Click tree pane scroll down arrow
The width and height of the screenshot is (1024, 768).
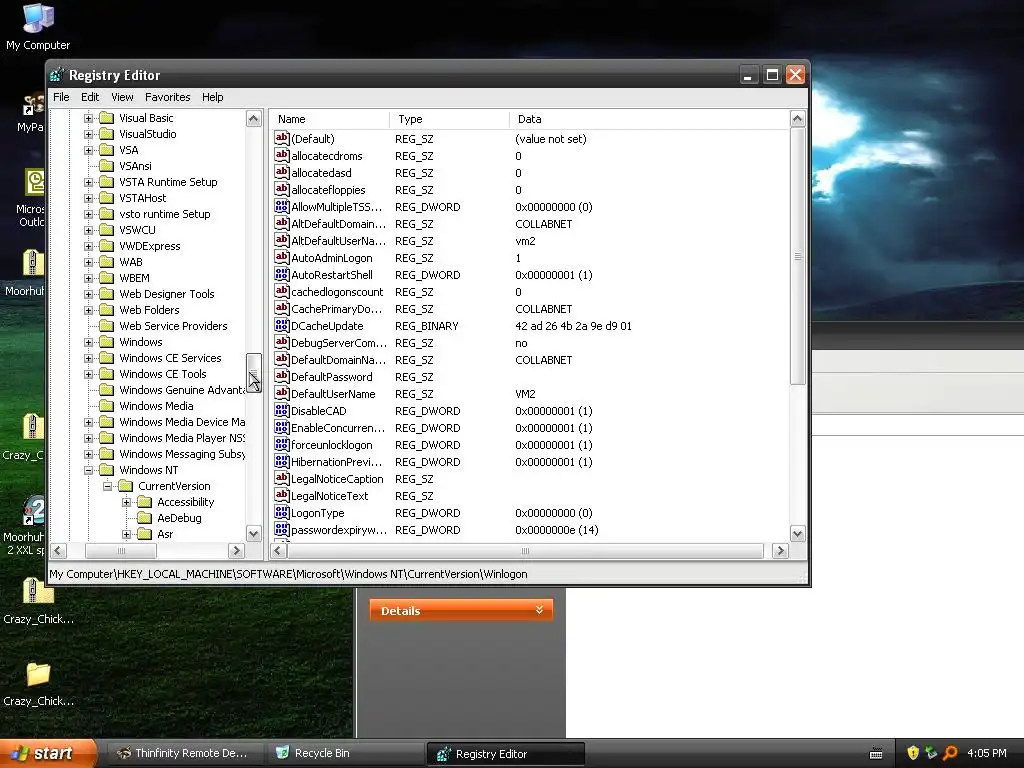click(253, 534)
